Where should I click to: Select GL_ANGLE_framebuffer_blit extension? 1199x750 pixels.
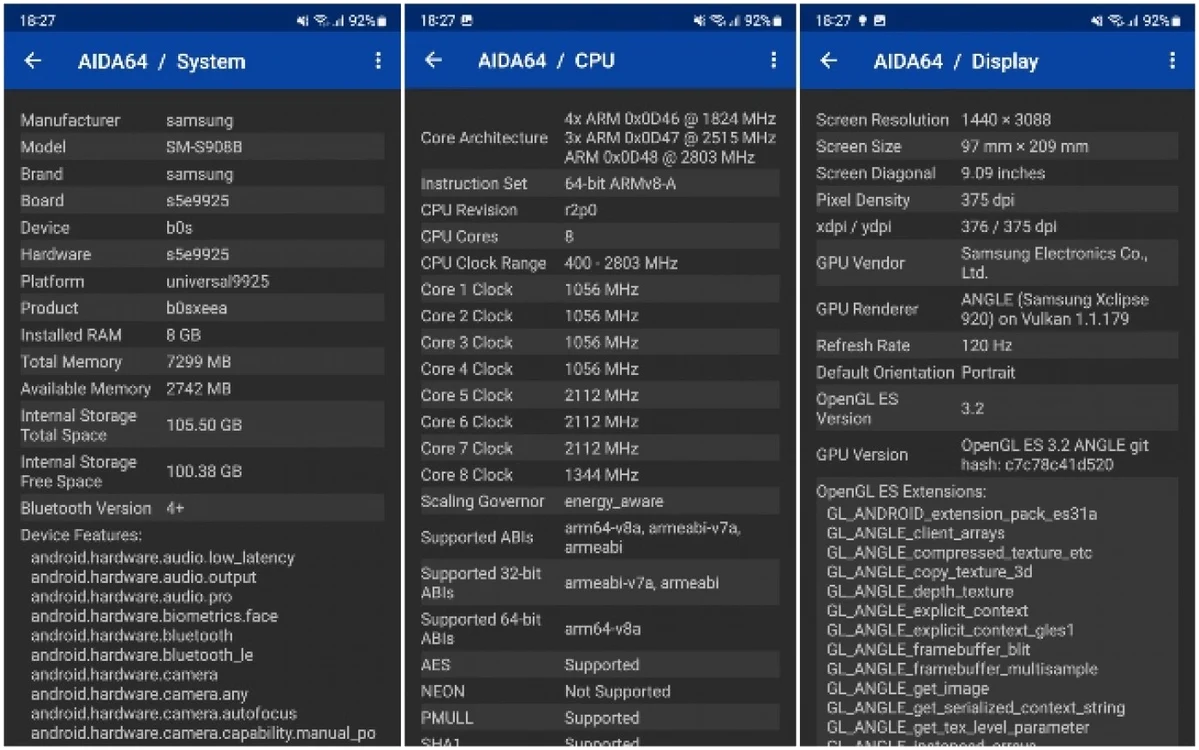tap(928, 650)
